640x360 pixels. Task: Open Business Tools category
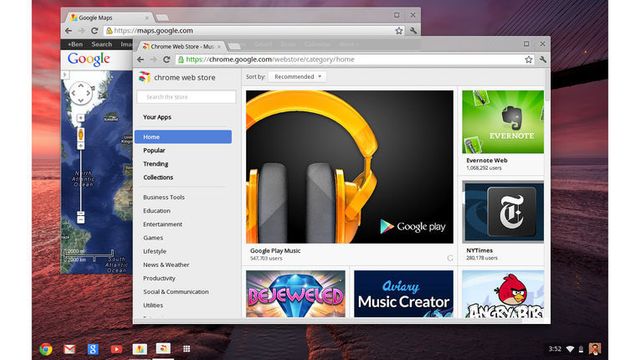tap(164, 197)
